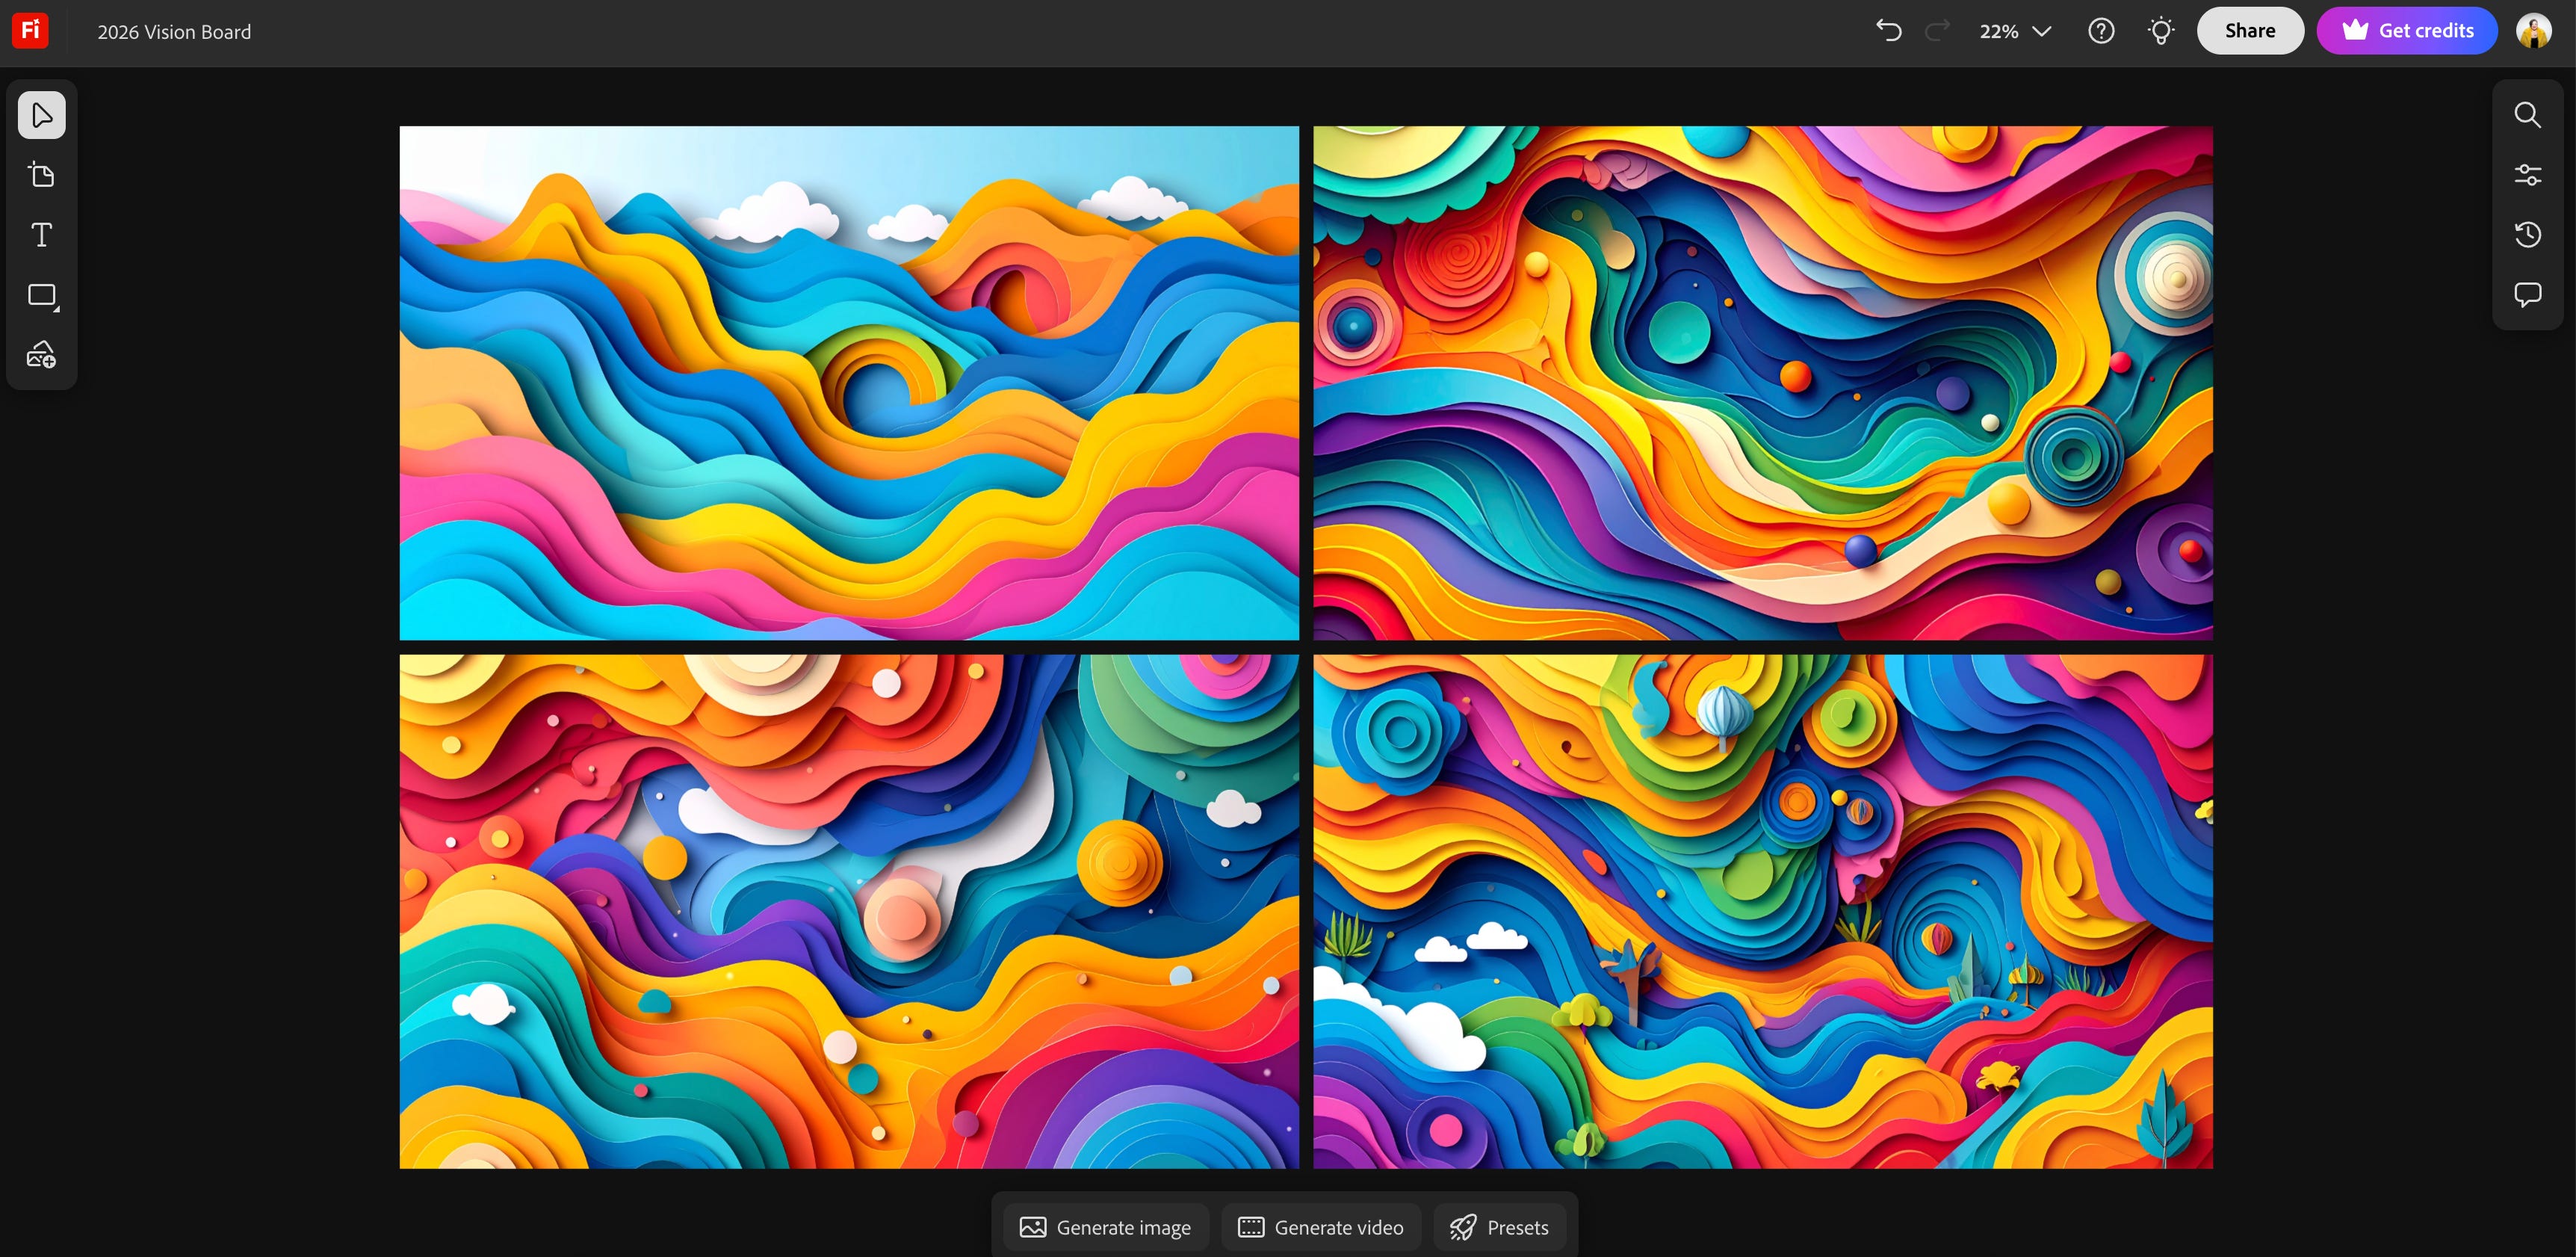Click the Share button
Image resolution: width=2576 pixels, height=1257 pixels.
(2250, 30)
